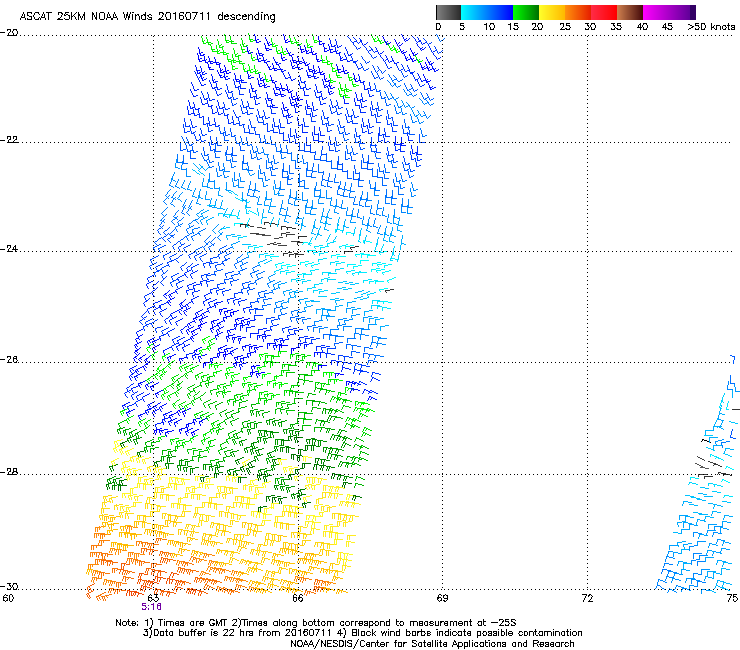Click the 'Times are GMT' note line

pyautogui.click(x=316, y=623)
